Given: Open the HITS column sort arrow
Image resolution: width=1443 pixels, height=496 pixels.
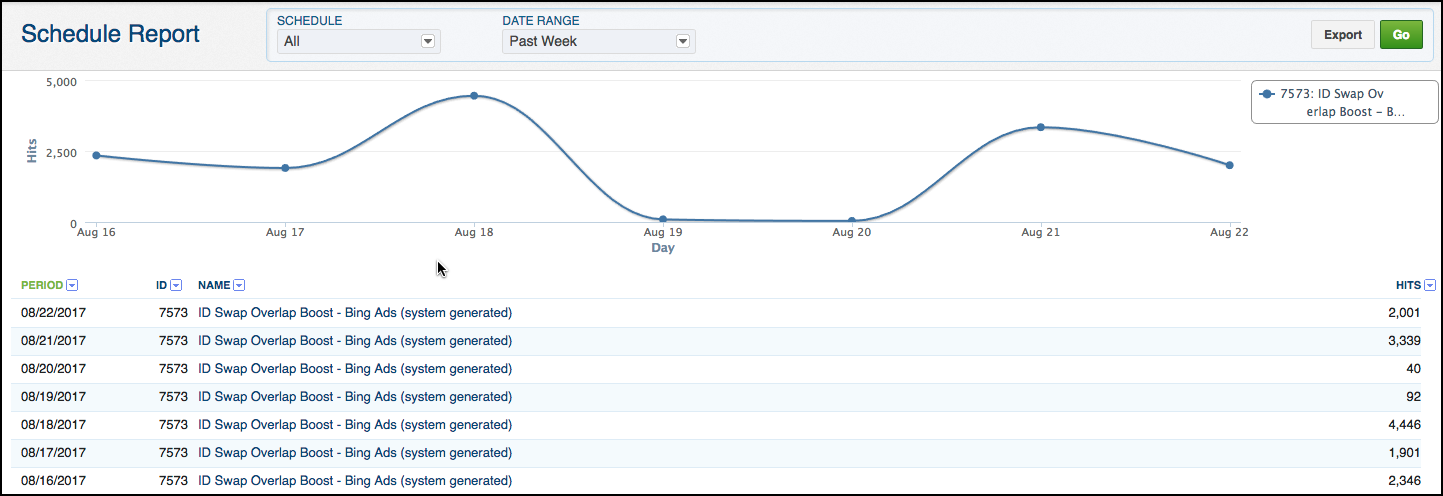Looking at the screenshot, I should click(x=1429, y=285).
